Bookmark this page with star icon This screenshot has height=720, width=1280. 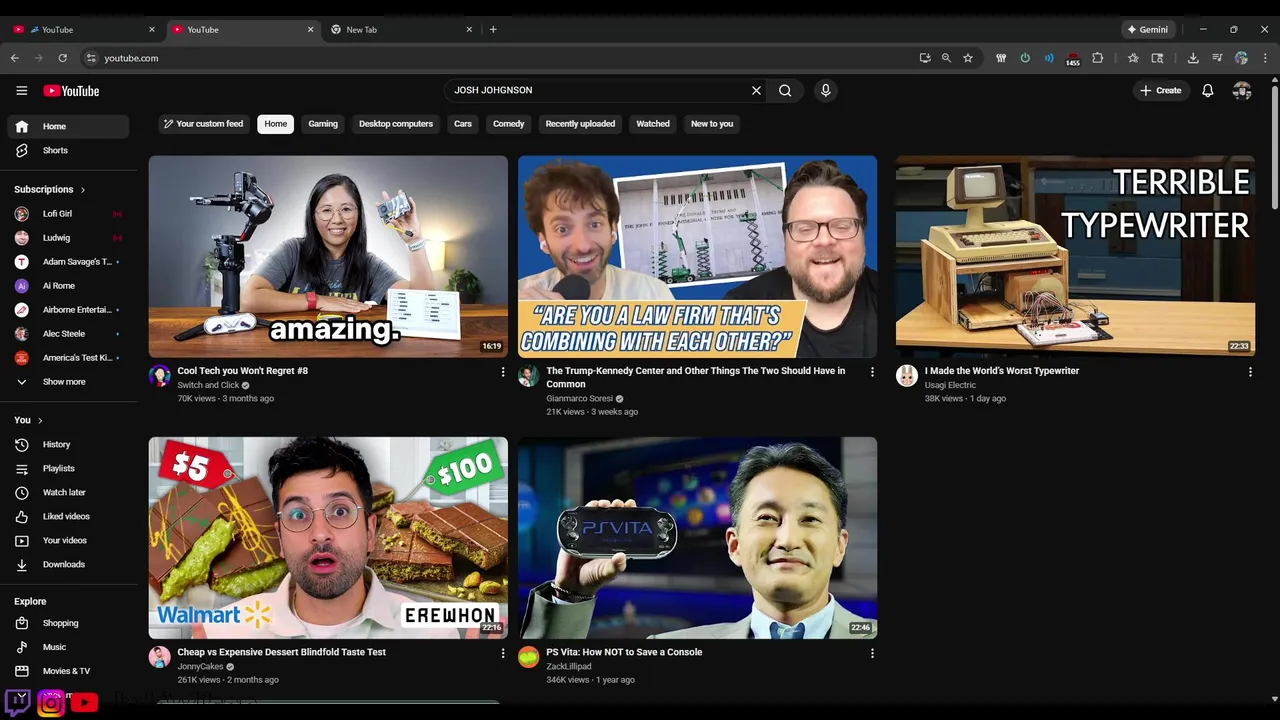967,58
